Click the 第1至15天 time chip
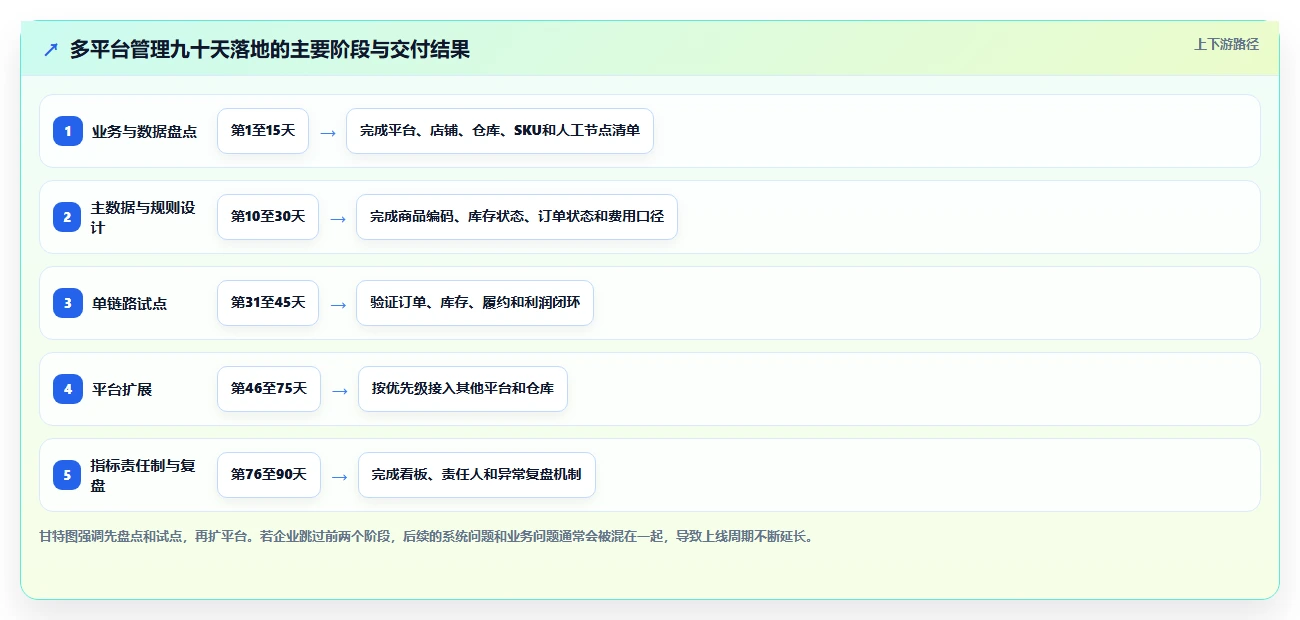1300x620 pixels. pos(263,131)
